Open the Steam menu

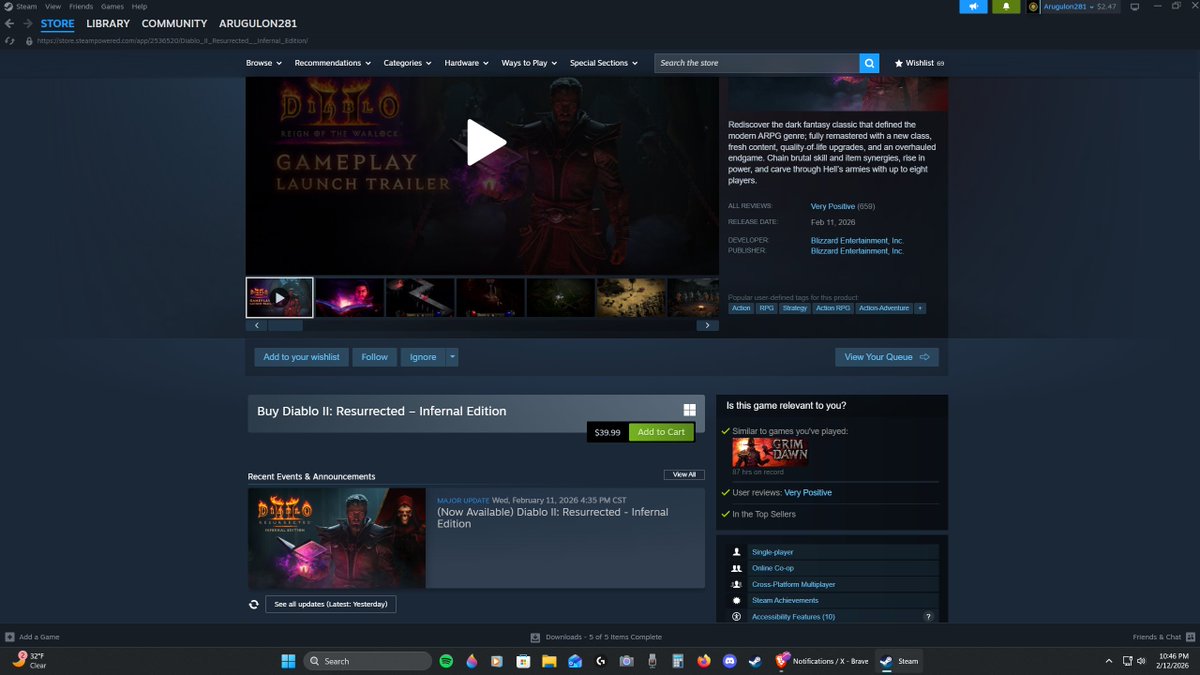(27, 6)
